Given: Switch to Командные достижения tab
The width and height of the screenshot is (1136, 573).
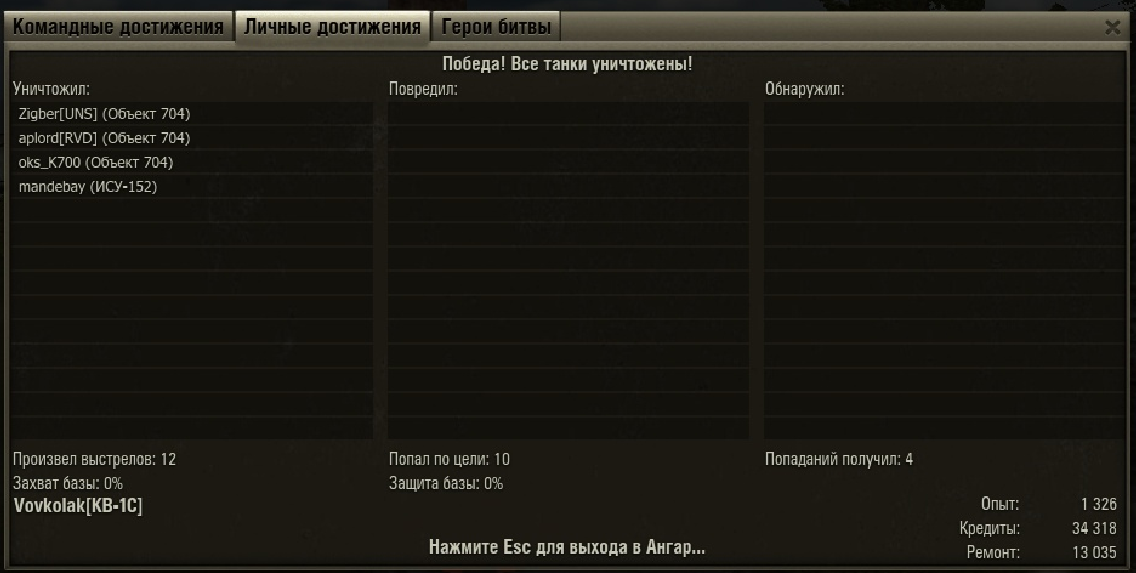Looking at the screenshot, I should pos(118,28).
